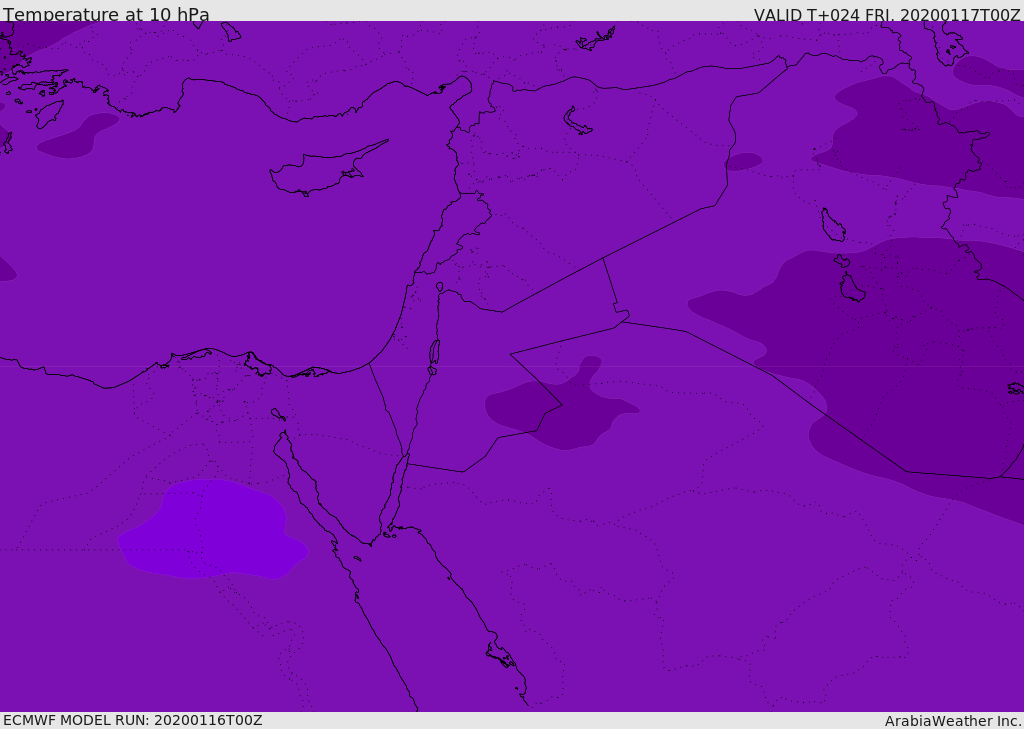Click the Sea of Galilee outline
Screen dimensions: 1024x729
tap(439, 287)
